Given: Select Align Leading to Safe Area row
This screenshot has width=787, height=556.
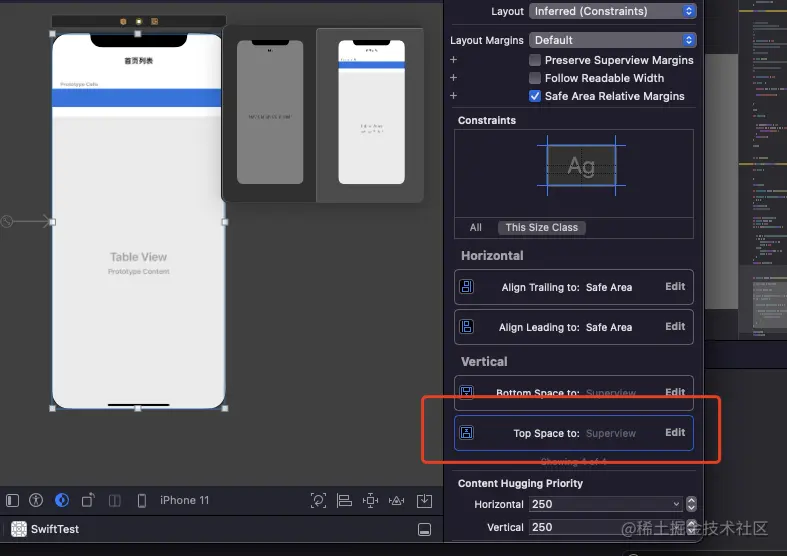Looking at the screenshot, I should 574,327.
